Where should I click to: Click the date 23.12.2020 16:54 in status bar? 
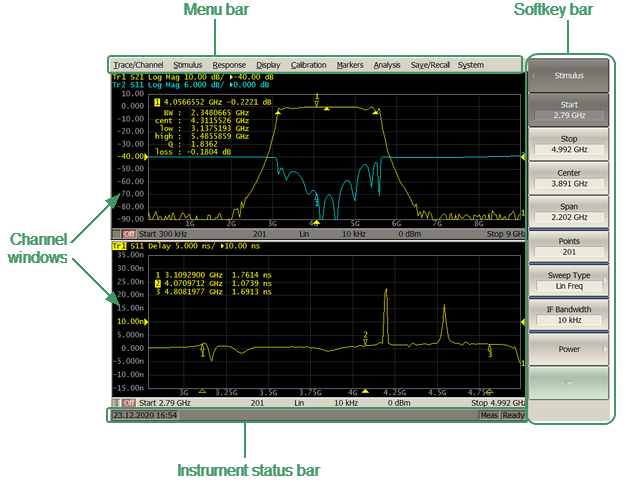click(x=145, y=415)
